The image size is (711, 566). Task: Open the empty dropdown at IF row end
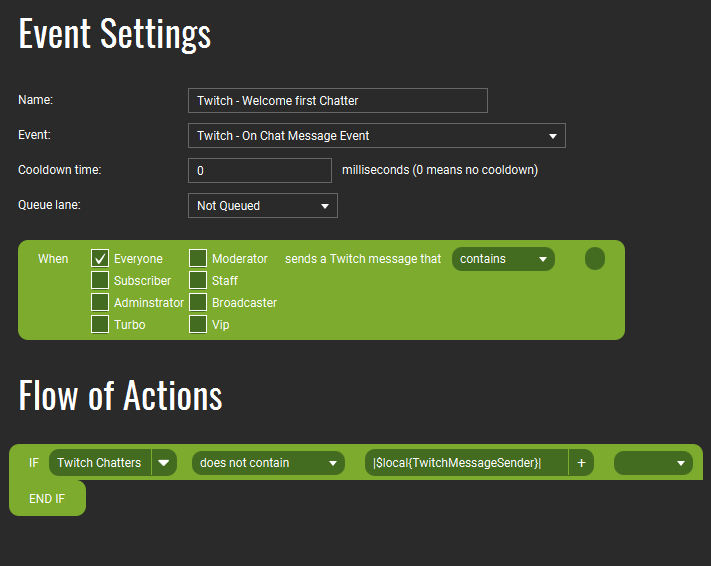click(x=653, y=463)
